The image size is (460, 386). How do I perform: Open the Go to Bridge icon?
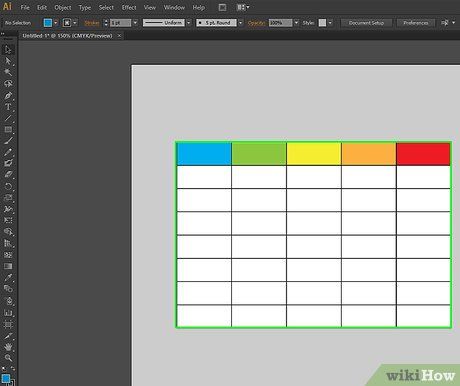222,7
